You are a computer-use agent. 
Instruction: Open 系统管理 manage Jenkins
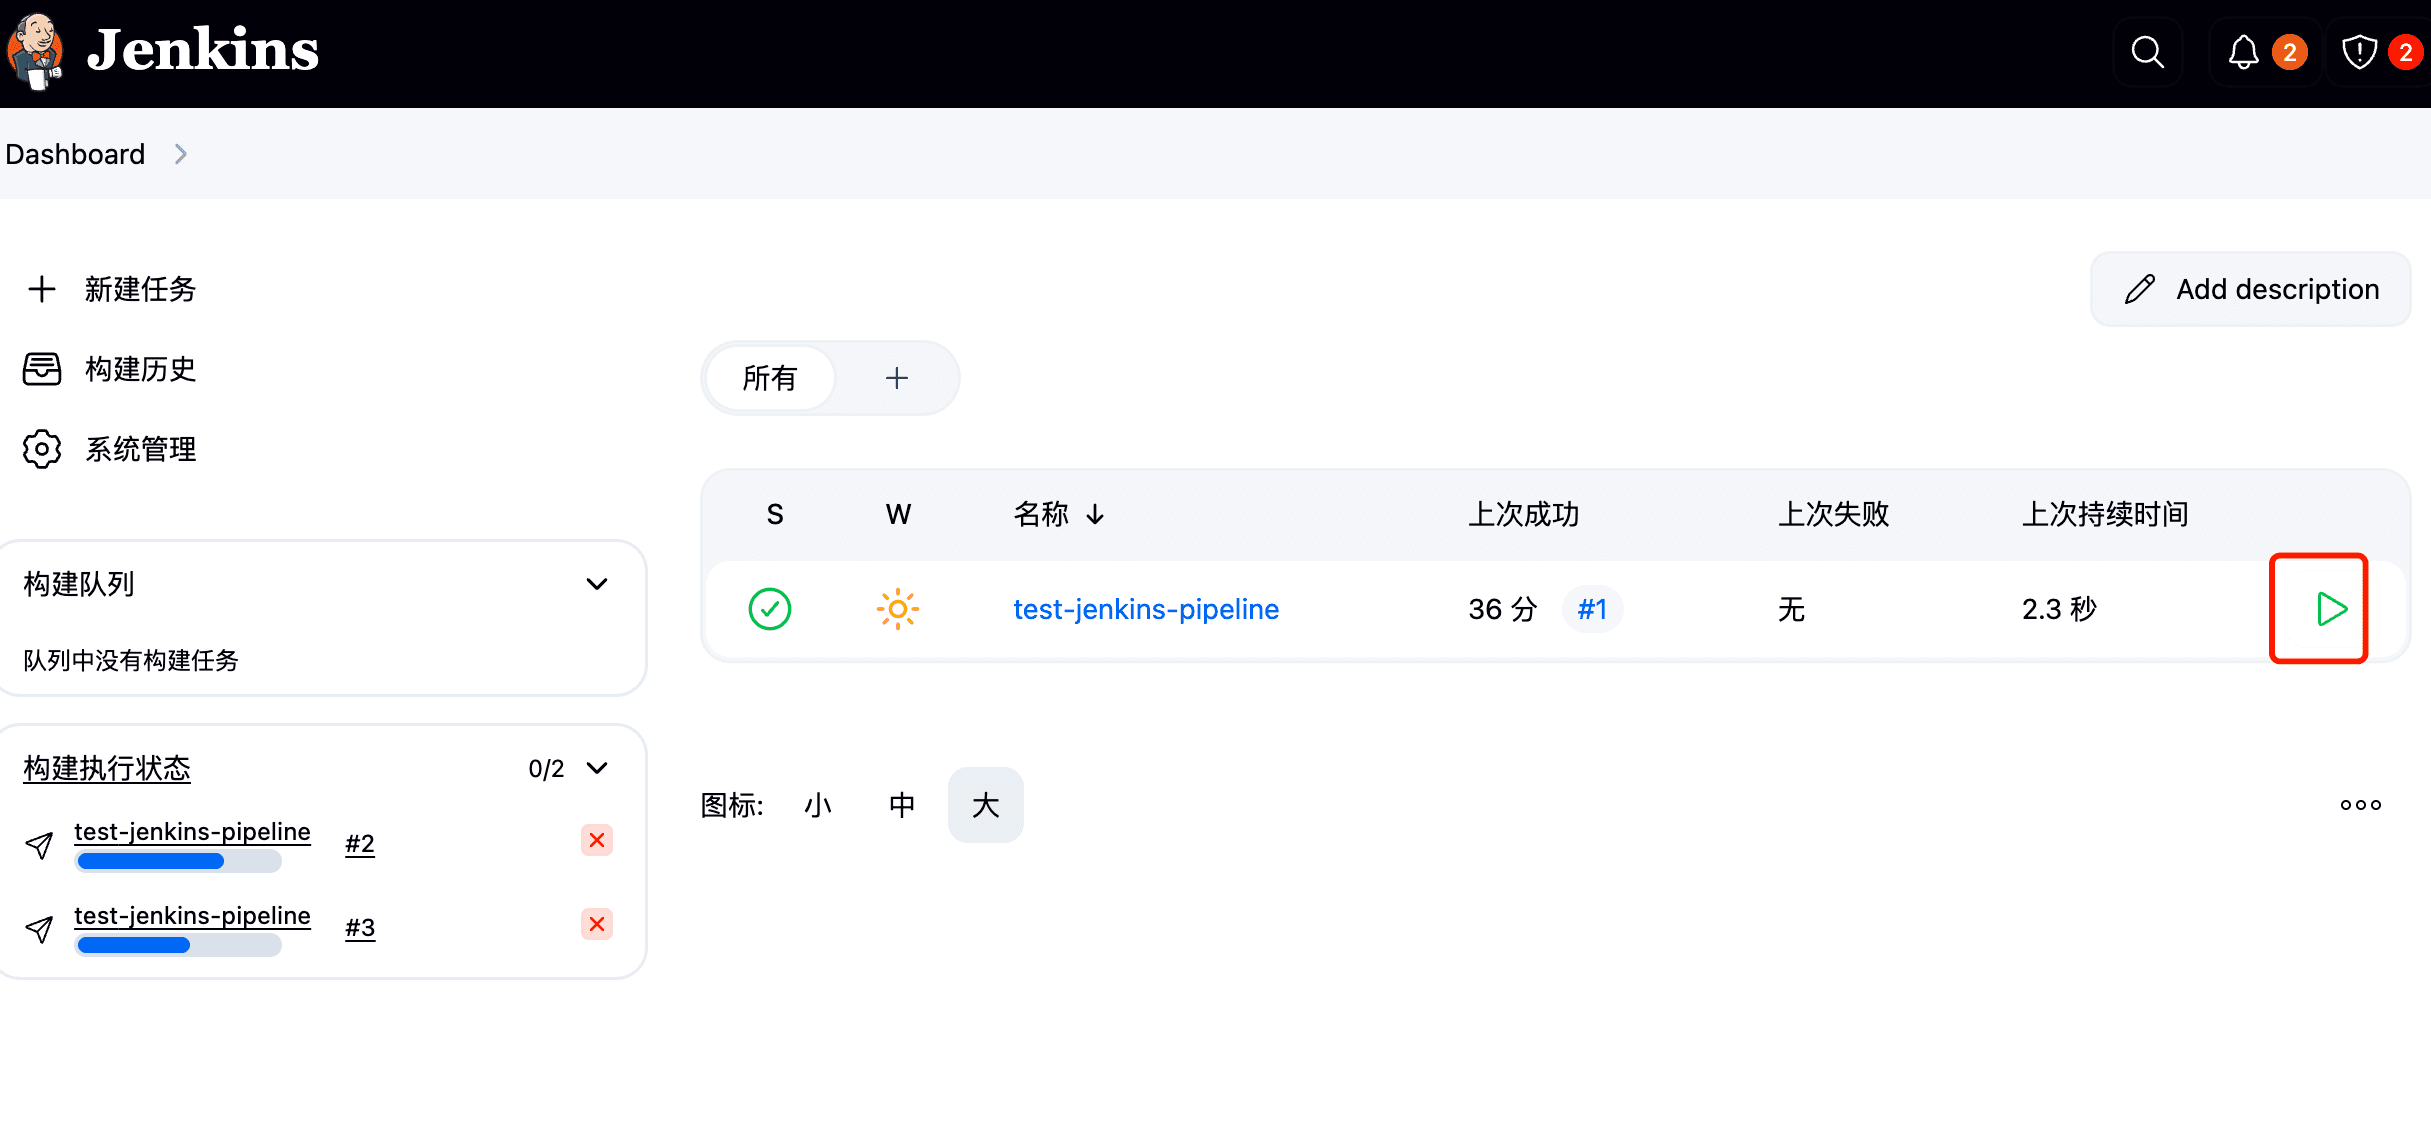tap(140, 449)
